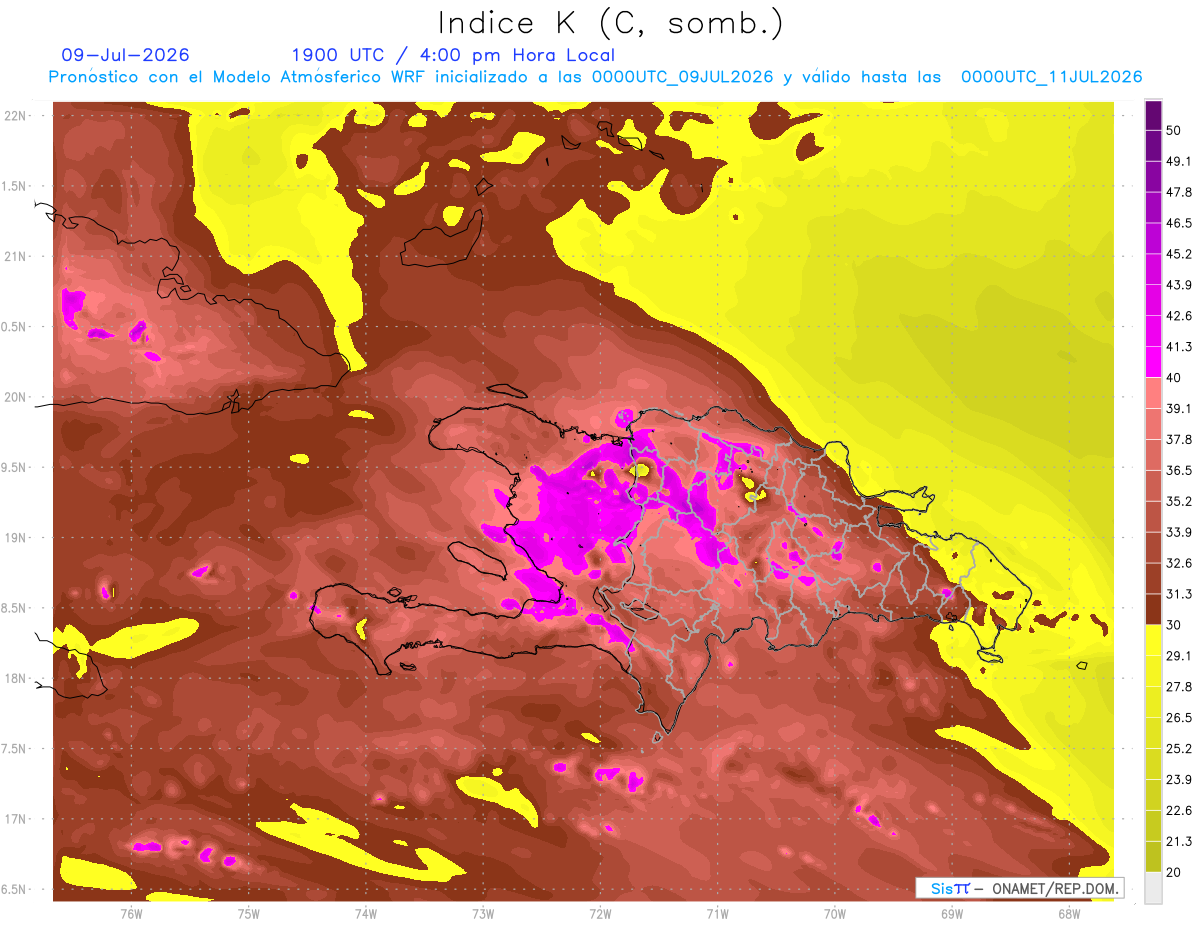This screenshot has width=1200, height=927.
Task: Click the dark purple colorbar segment above 50
Action: [1153, 116]
